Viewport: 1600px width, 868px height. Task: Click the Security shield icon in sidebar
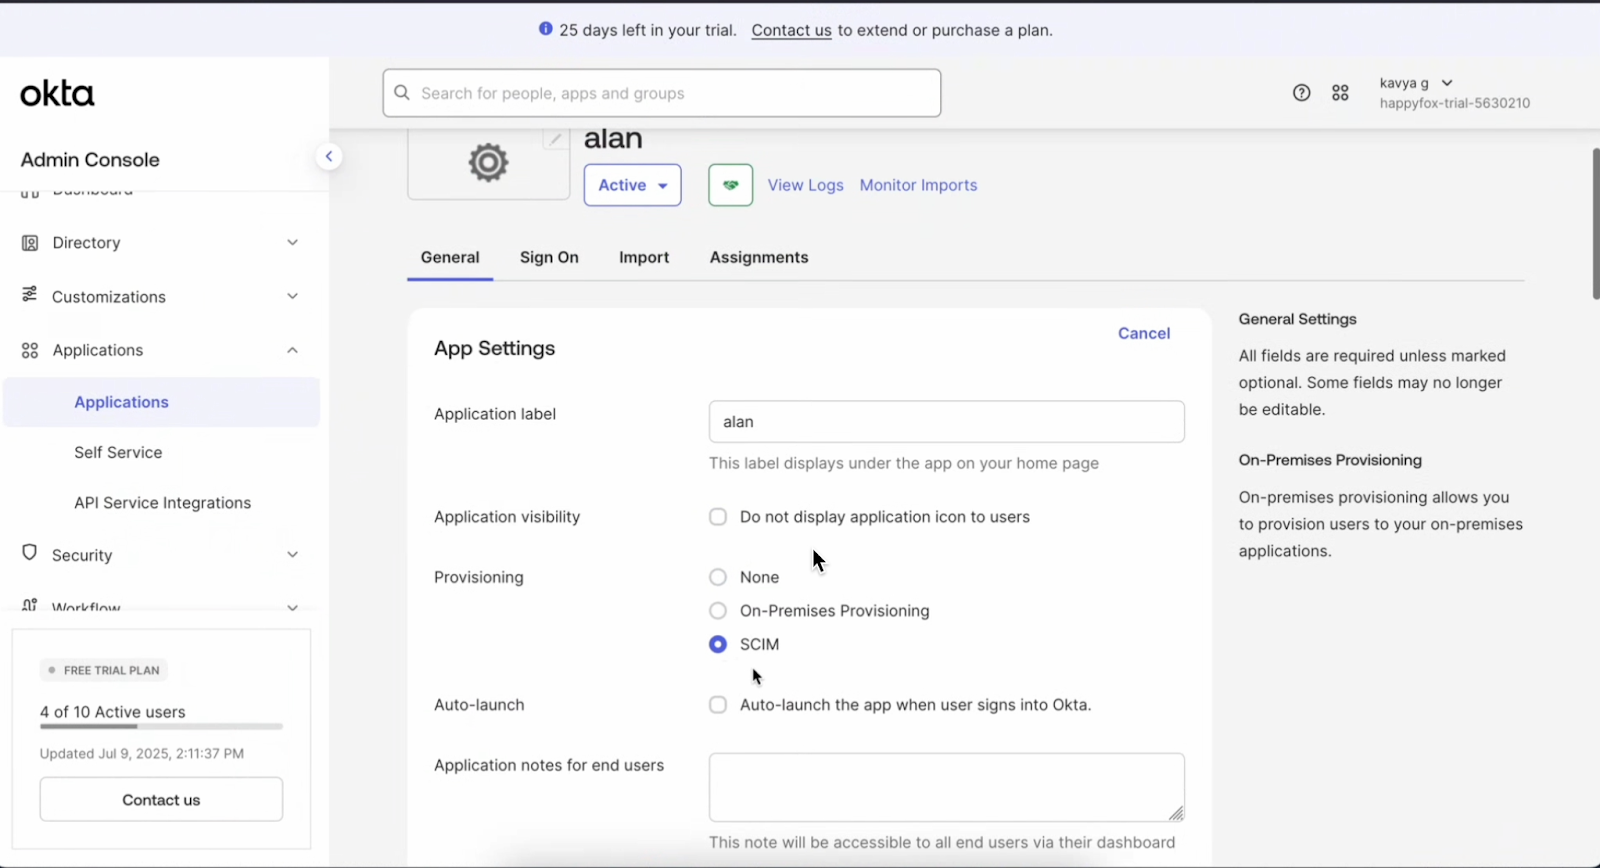coord(30,554)
